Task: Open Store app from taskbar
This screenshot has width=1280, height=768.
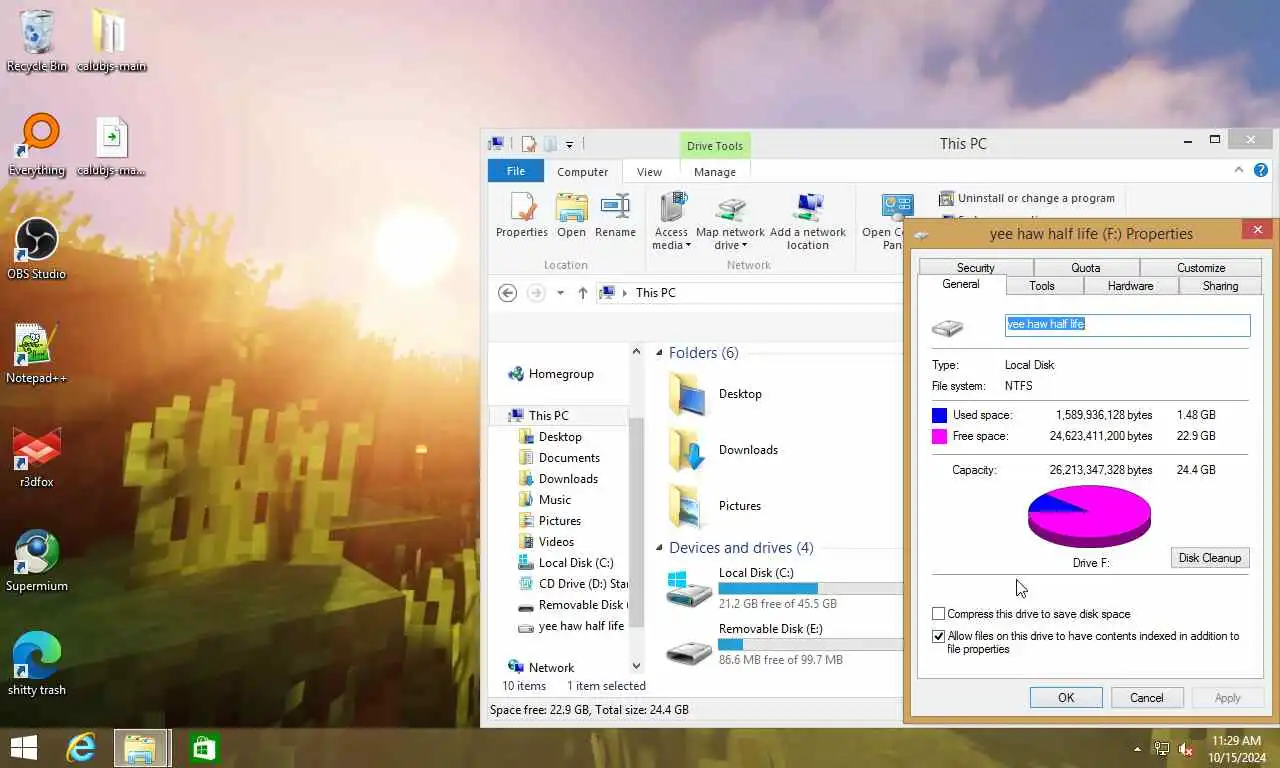Action: coord(204,748)
